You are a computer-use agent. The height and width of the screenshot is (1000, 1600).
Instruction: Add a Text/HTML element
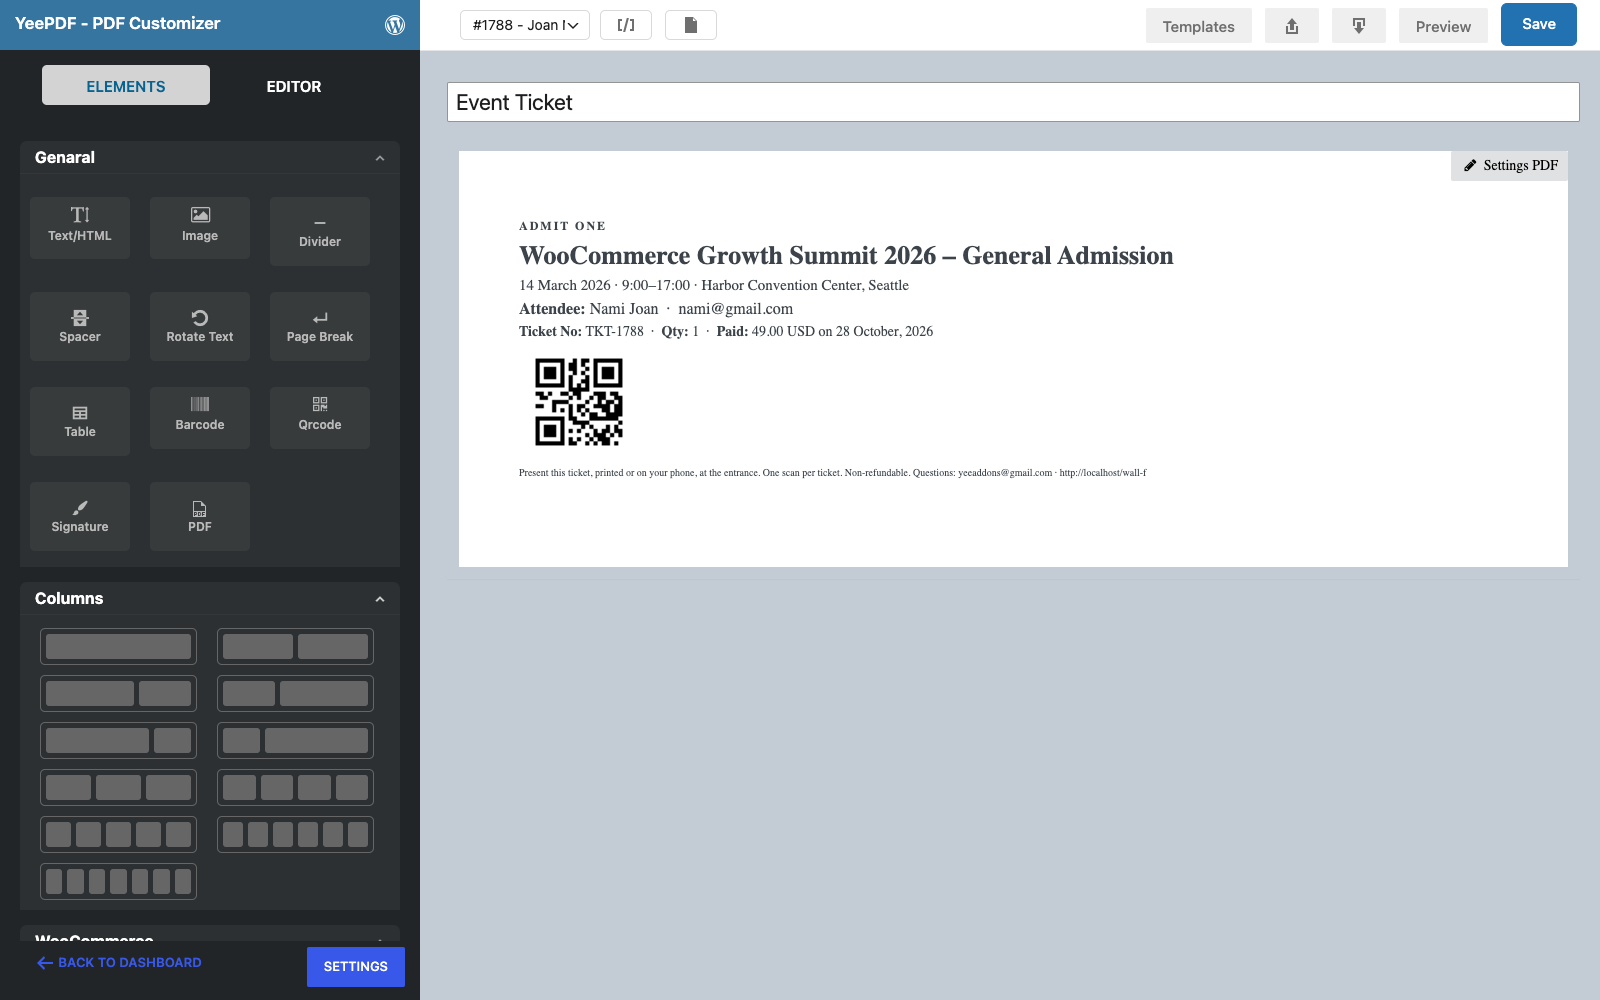[80, 227]
